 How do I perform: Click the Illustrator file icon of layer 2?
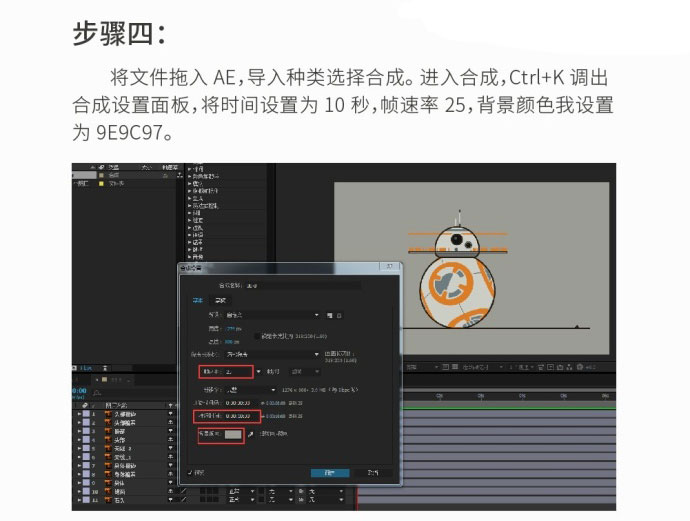107,422
